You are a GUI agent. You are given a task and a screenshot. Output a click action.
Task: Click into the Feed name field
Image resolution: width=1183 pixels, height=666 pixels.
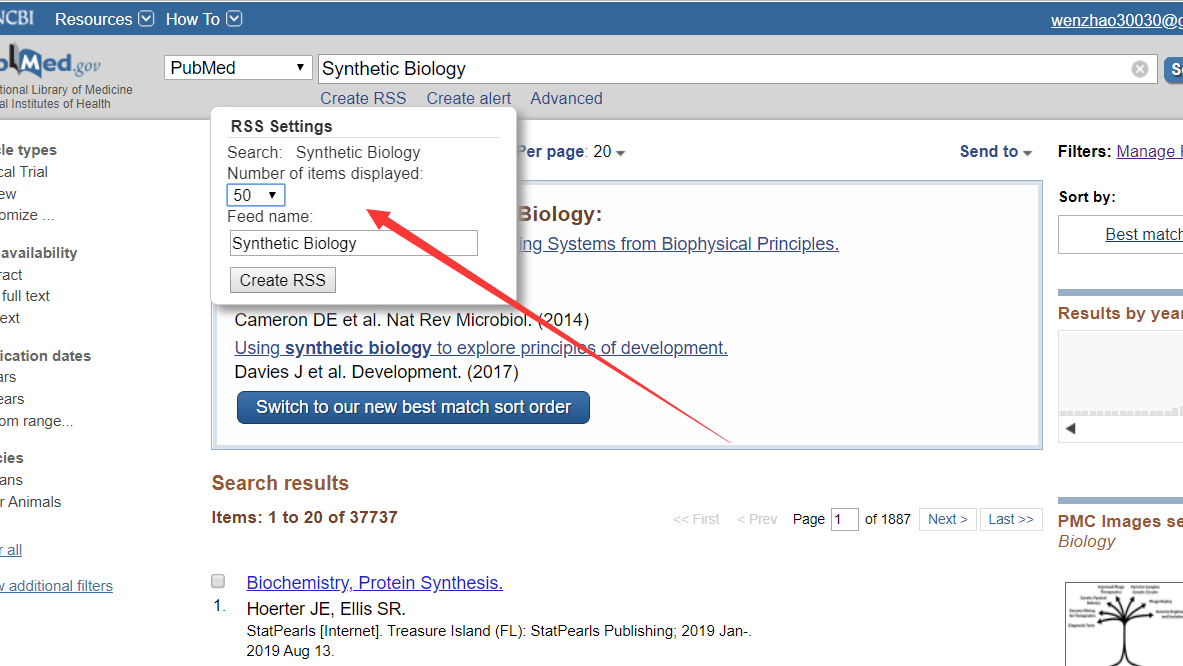tap(353, 243)
